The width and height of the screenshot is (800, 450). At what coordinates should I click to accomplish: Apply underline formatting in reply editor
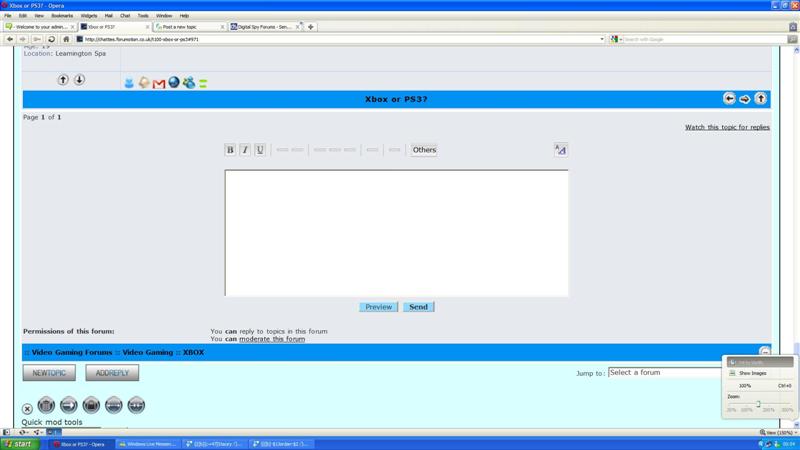click(x=260, y=149)
